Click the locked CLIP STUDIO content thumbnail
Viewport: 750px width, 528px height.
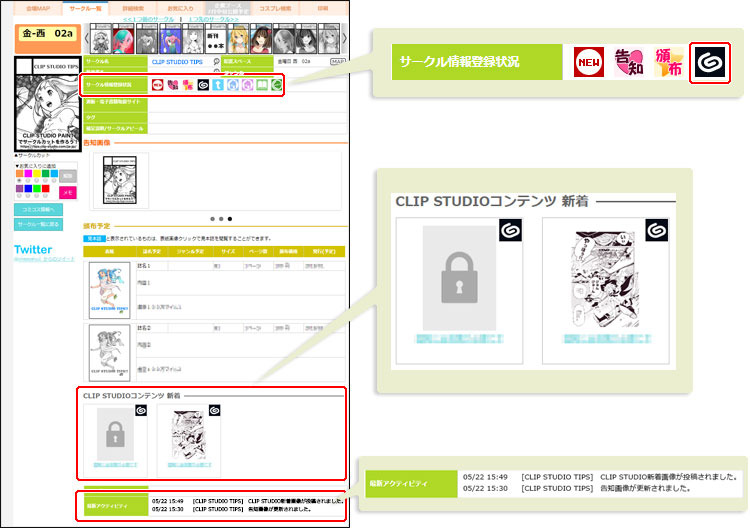(x=115, y=434)
